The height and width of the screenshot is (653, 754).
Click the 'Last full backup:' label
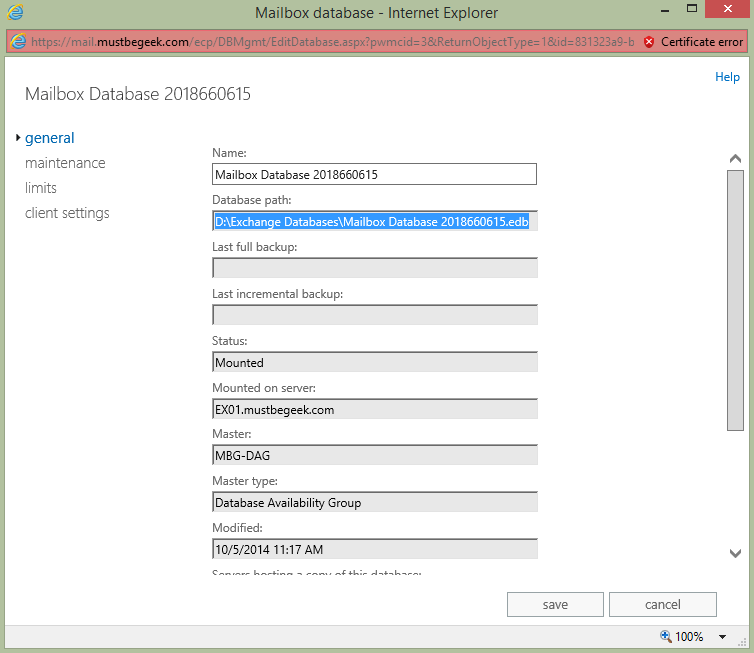click(254, 247)
